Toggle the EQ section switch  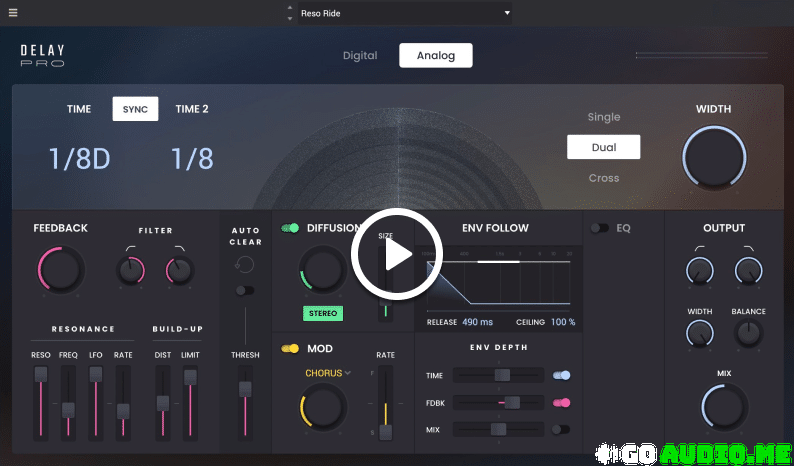600,228
